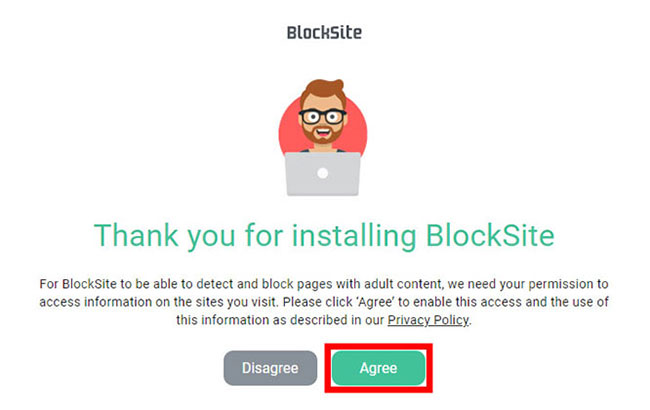Viewport: 650px width, 410px height.
Task: Click the man's ginger beard
Action: 323,134
